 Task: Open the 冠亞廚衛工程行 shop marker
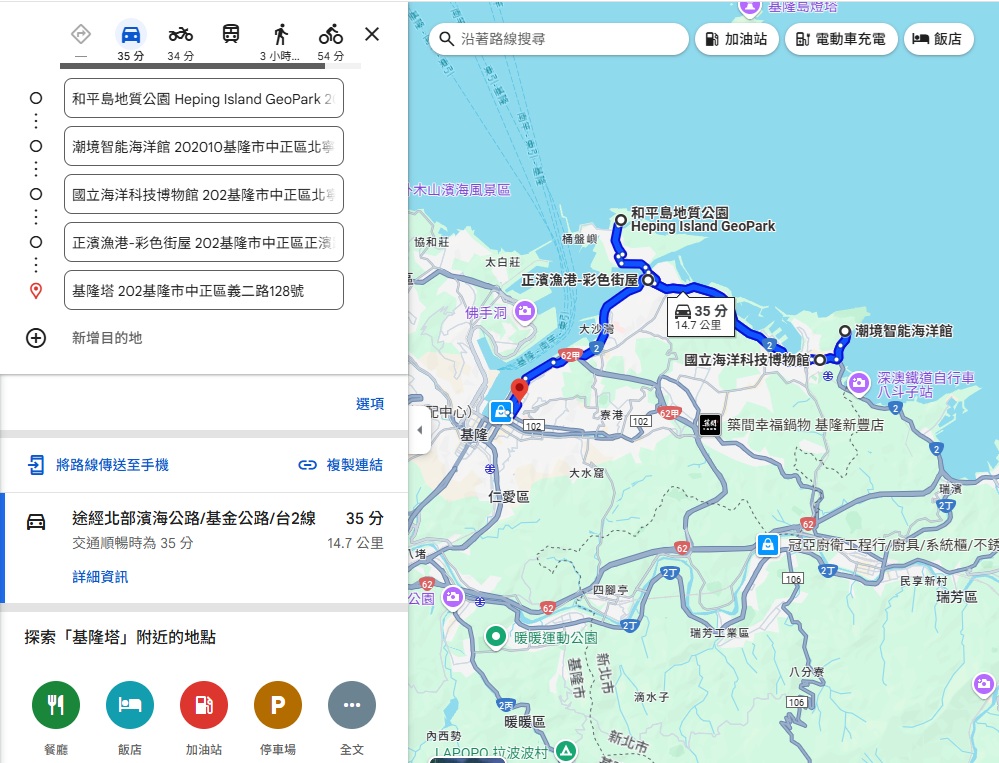768,545
